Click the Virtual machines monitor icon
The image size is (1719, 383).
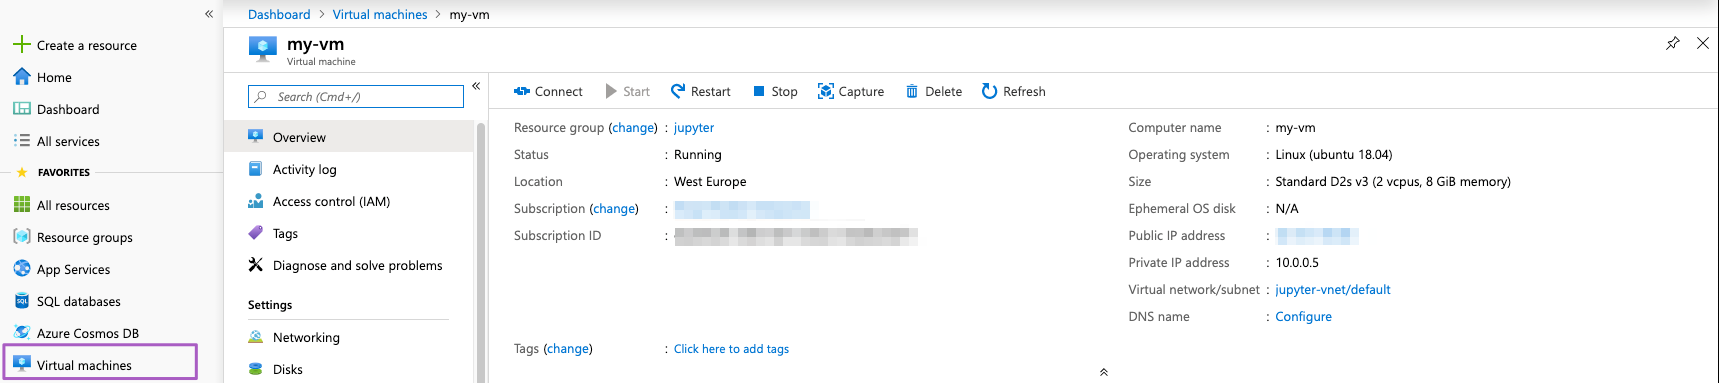pos(22,364)
